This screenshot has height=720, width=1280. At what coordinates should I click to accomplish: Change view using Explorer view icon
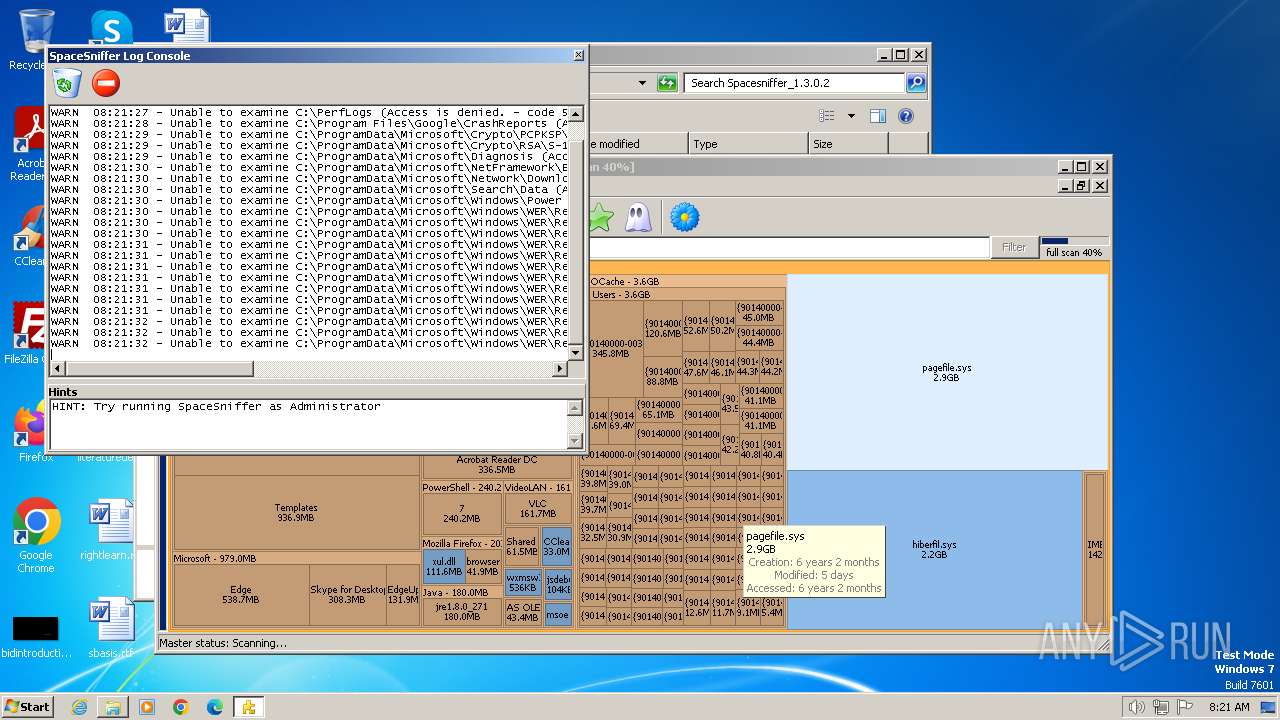tap(827, 116)
